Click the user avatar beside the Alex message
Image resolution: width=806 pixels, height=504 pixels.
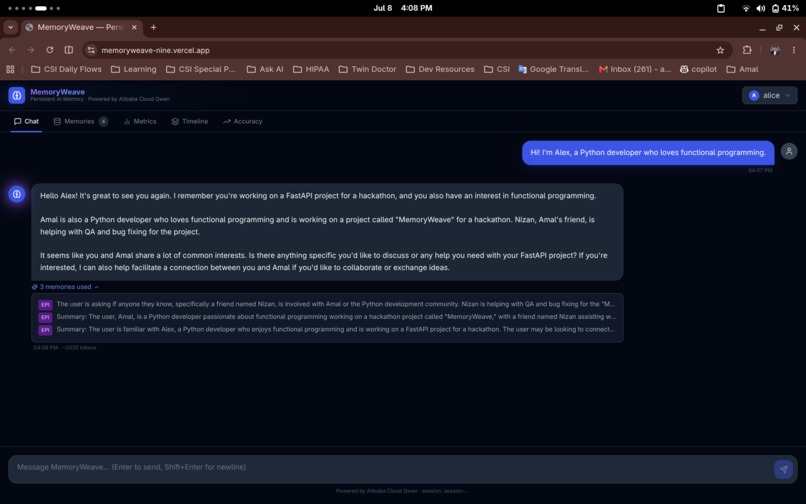[789, 151]
